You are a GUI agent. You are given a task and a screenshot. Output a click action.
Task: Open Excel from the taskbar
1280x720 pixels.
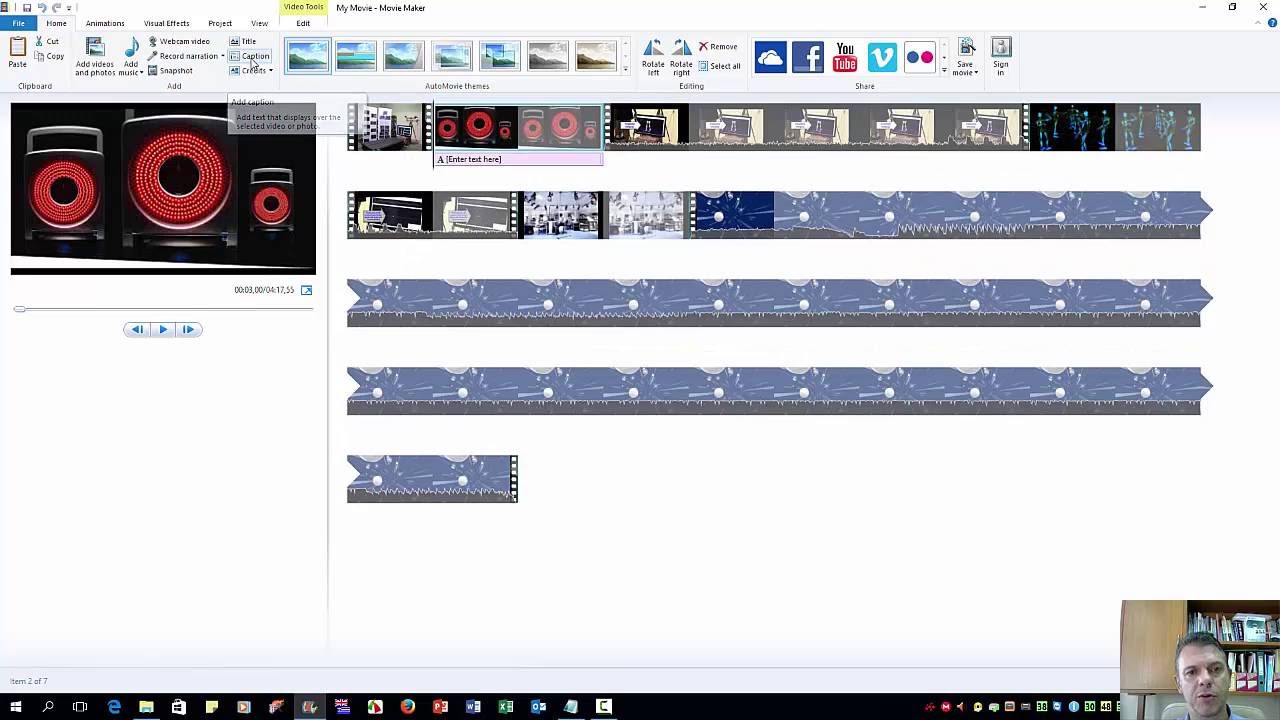tap(505, 707)
